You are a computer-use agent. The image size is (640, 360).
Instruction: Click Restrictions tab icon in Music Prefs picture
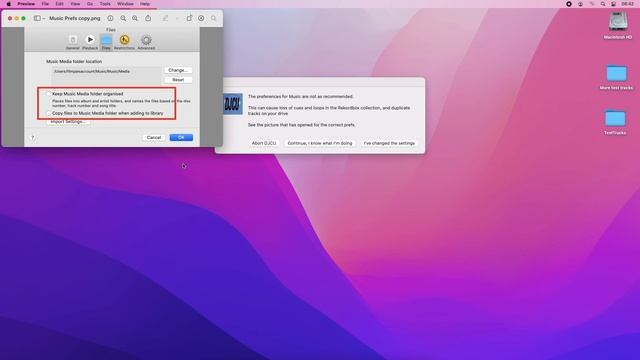click(x=124, y=42)
